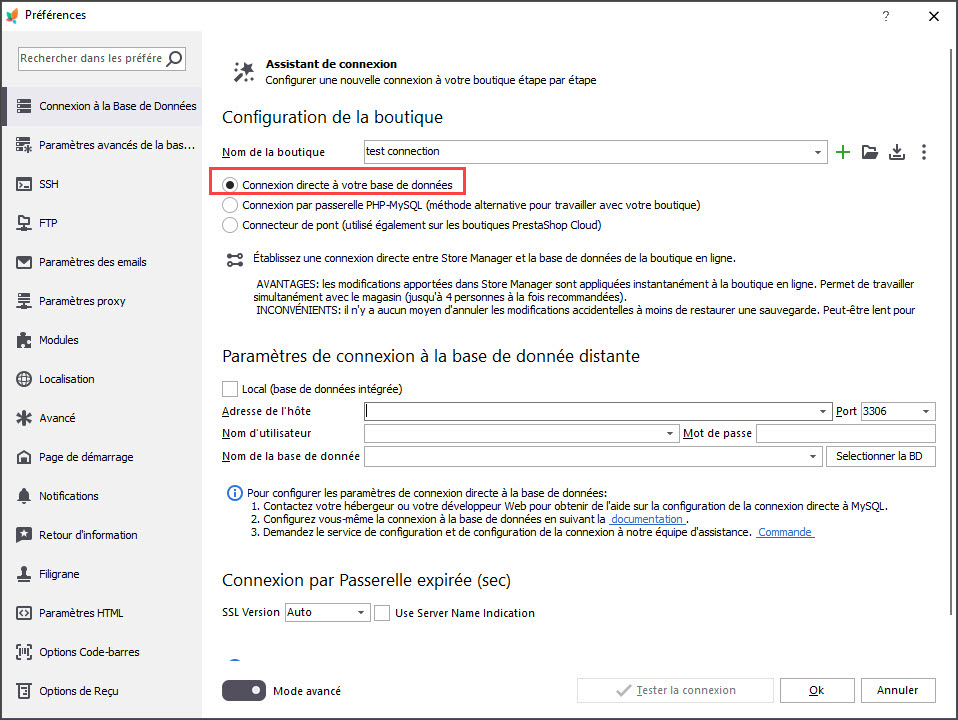Click the Notifications bell icon
Viewport: 958px width, 720px height.
[x=24, y=496]
